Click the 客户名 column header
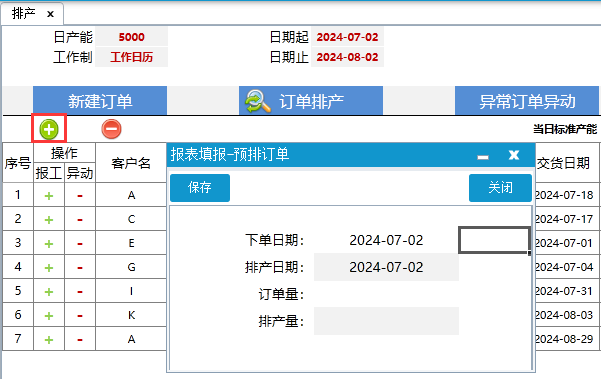This screenshot has height=379, width=601. [x=131, y=163]
